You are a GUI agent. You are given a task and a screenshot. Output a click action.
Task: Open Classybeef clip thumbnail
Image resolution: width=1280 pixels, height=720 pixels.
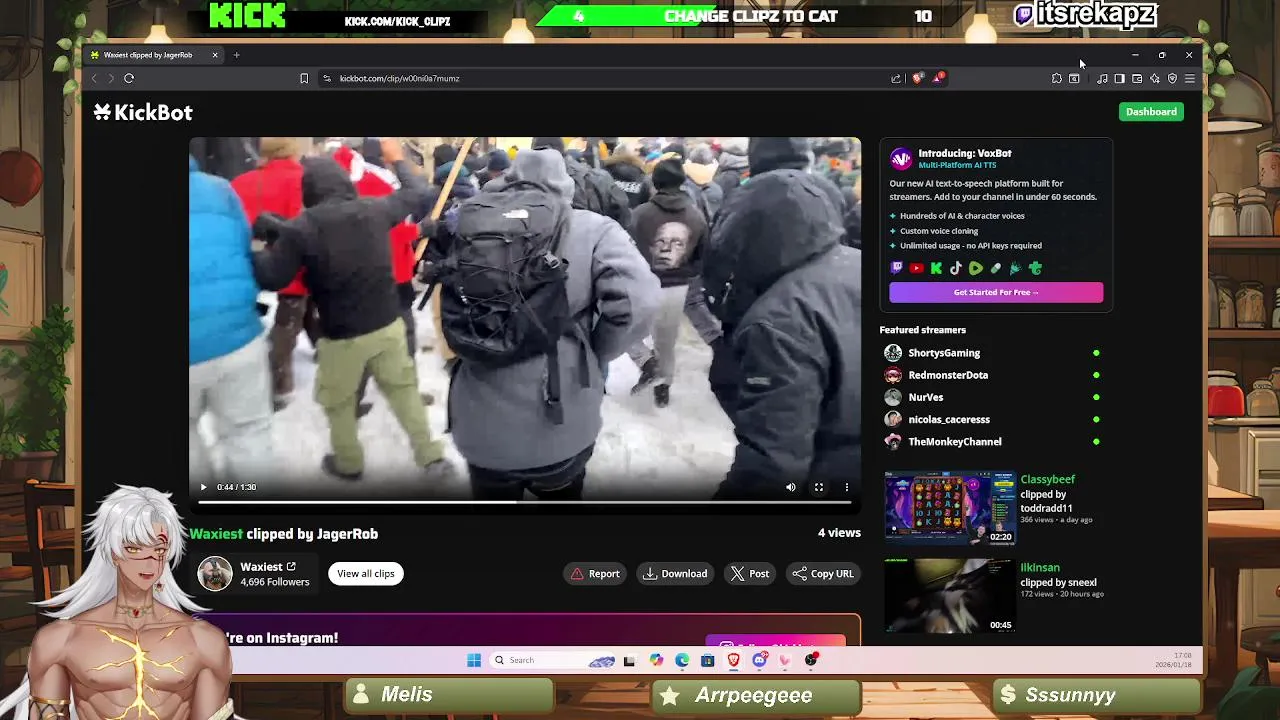pos(950,508)
